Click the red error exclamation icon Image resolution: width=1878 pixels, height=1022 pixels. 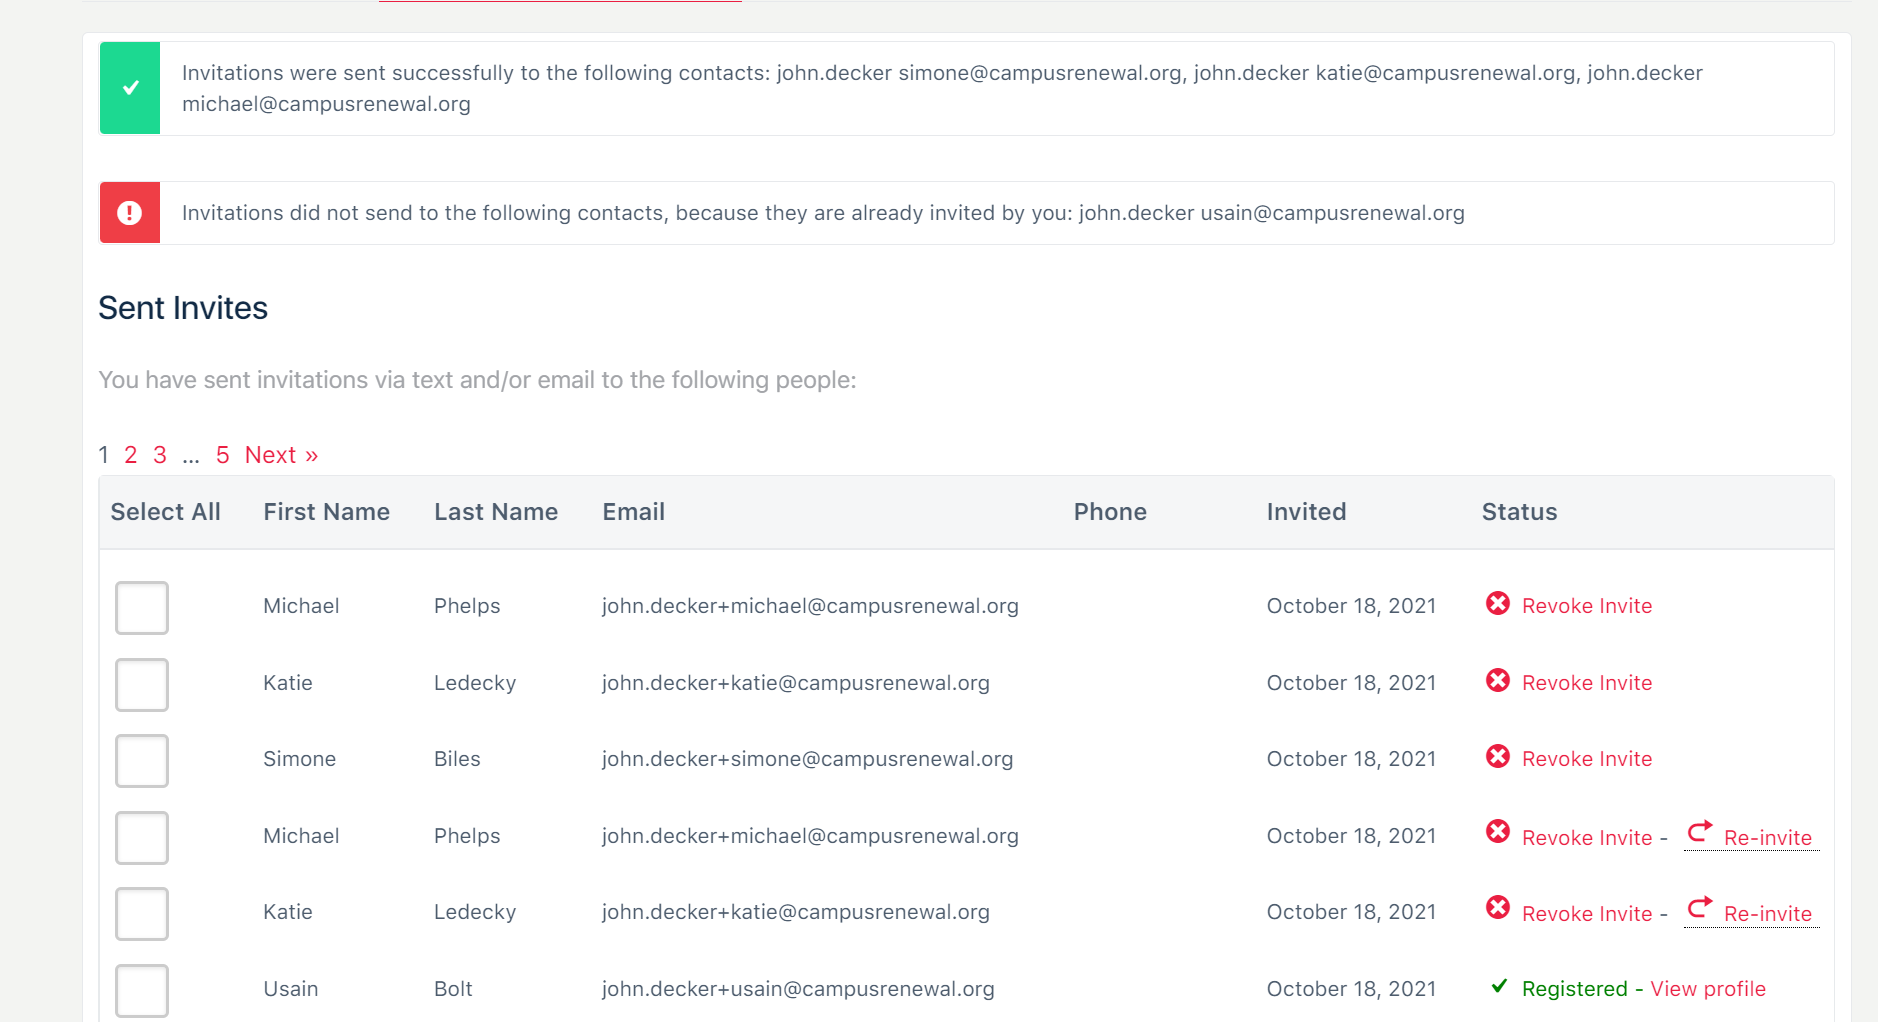click(130, 213)
